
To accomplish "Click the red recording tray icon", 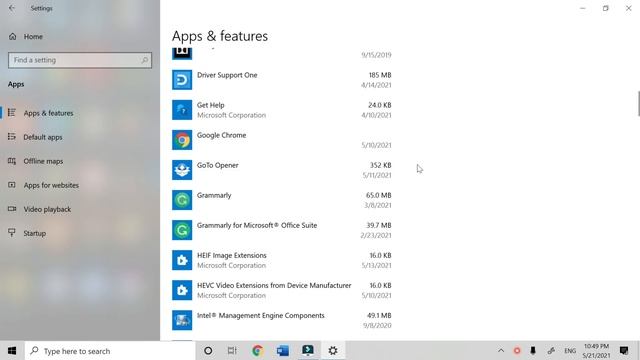I will click(x=517, y=351).
